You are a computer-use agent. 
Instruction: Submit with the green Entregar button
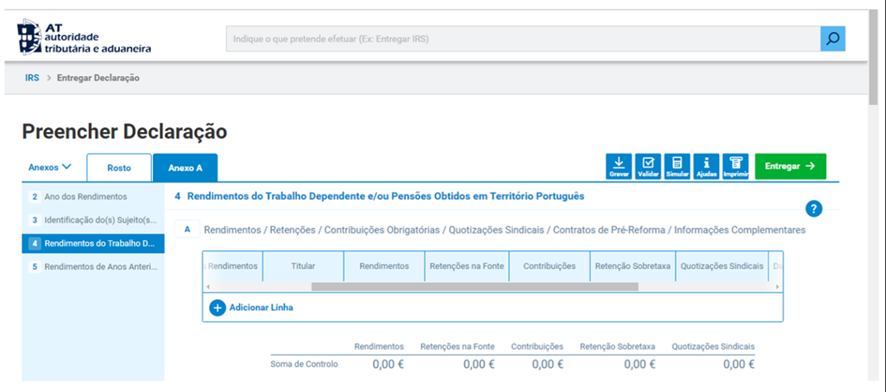tap(791, 167)
